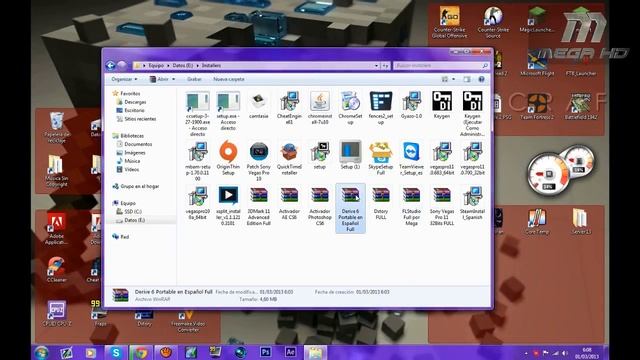Screen dimensions: 640x360
Task: Select the Dxtory FULL archive
Action: [x=381, y=203]
